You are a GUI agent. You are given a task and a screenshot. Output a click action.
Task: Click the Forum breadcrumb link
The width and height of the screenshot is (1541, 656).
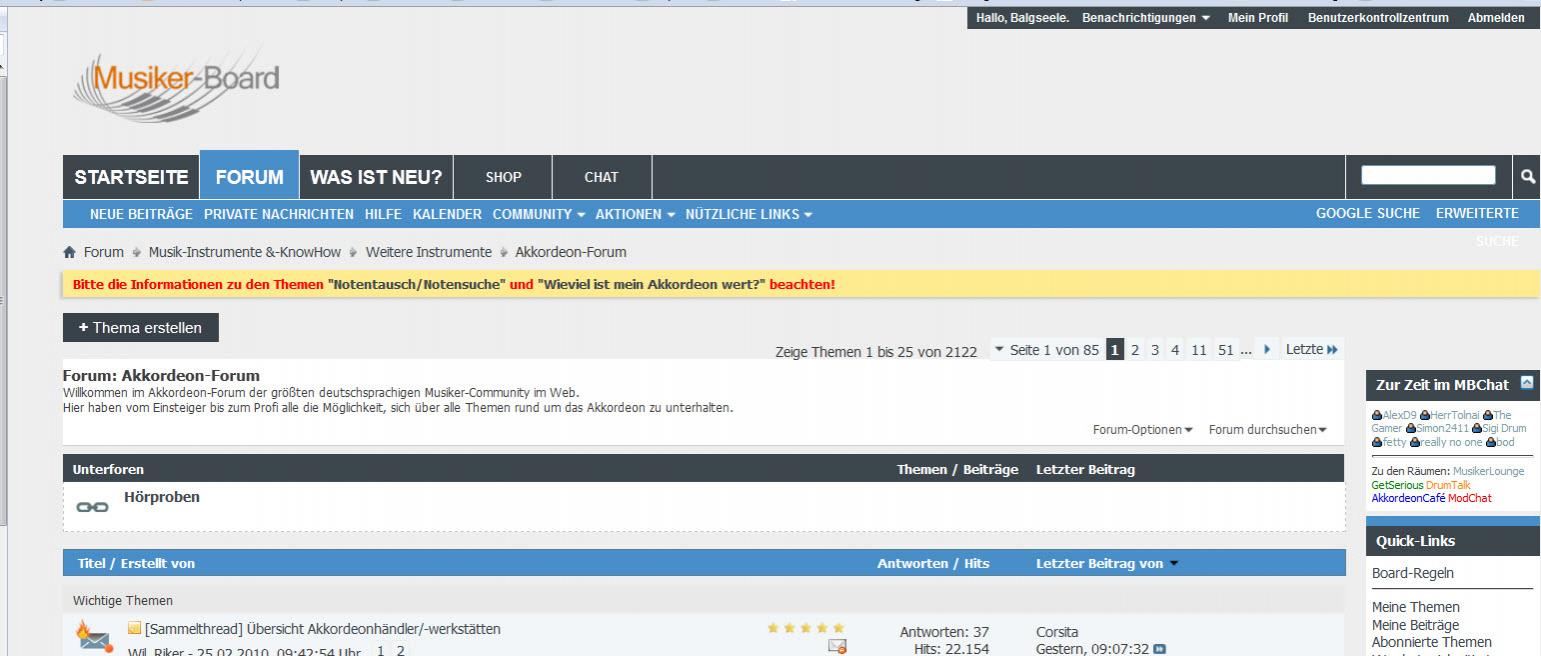coord(104,252)
